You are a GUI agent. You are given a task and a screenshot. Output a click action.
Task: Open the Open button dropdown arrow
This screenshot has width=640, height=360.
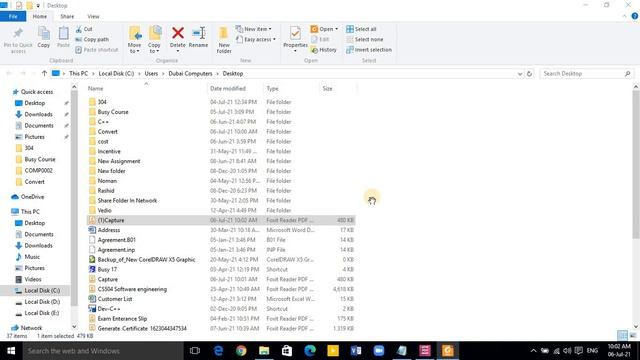point(336,29)
